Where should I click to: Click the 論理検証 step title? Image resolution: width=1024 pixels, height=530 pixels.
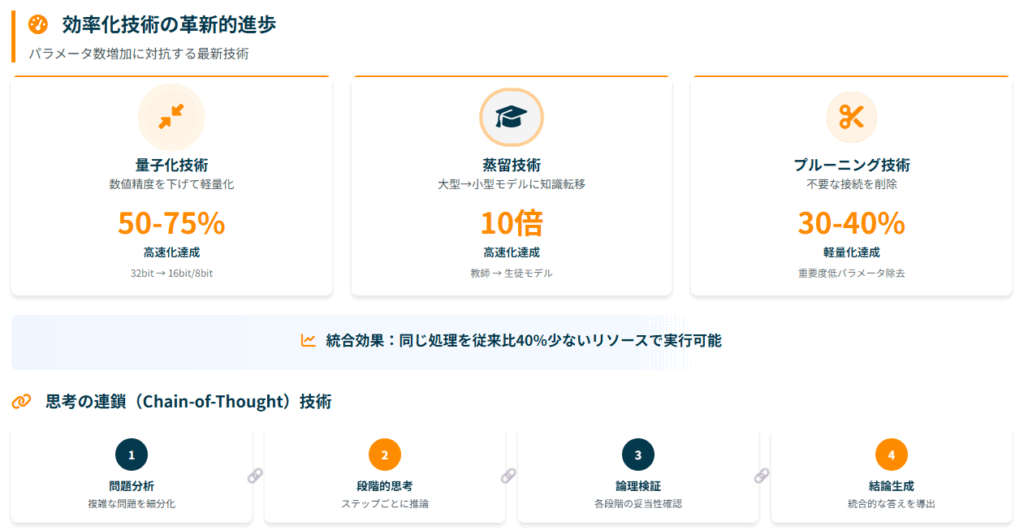click(638, 486)
